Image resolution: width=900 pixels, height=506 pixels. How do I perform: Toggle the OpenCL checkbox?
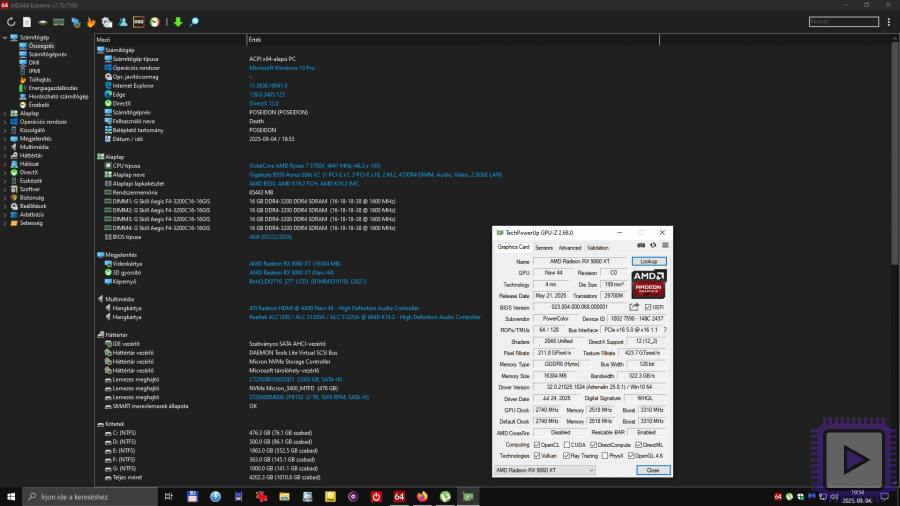(537, 445)
